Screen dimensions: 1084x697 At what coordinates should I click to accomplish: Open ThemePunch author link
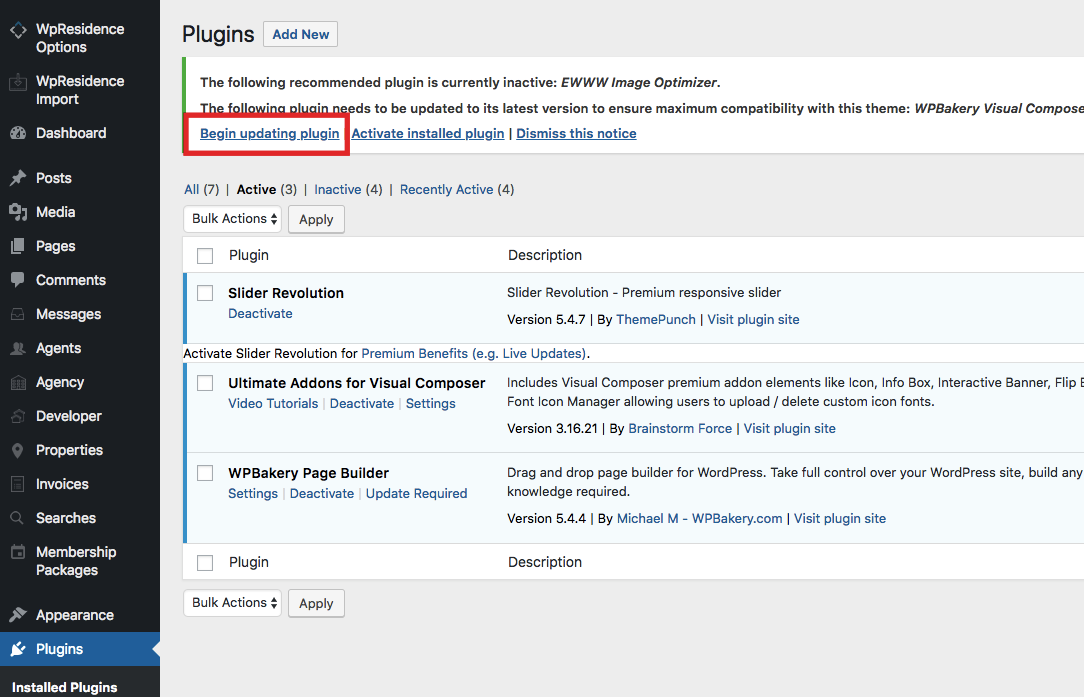(x=656, y=319)
